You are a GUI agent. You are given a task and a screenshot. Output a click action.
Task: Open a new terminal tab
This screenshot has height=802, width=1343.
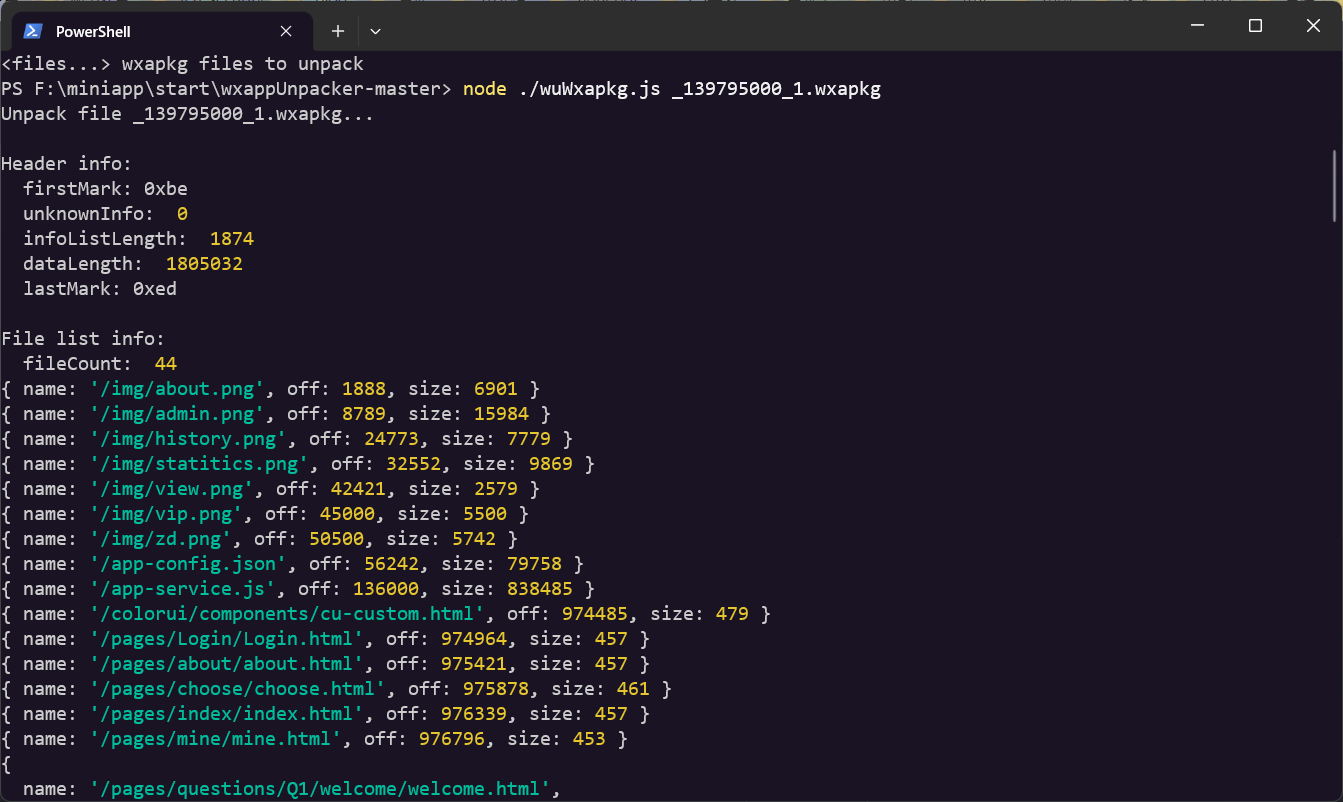tap(338, 31)
